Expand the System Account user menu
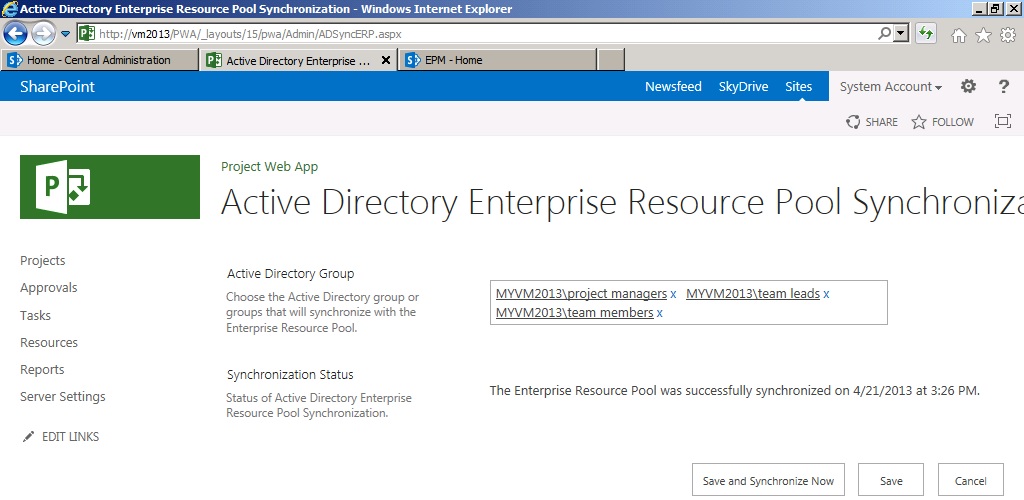The width and height of the screenshot is (1024, 500). (x=891, y=87)
